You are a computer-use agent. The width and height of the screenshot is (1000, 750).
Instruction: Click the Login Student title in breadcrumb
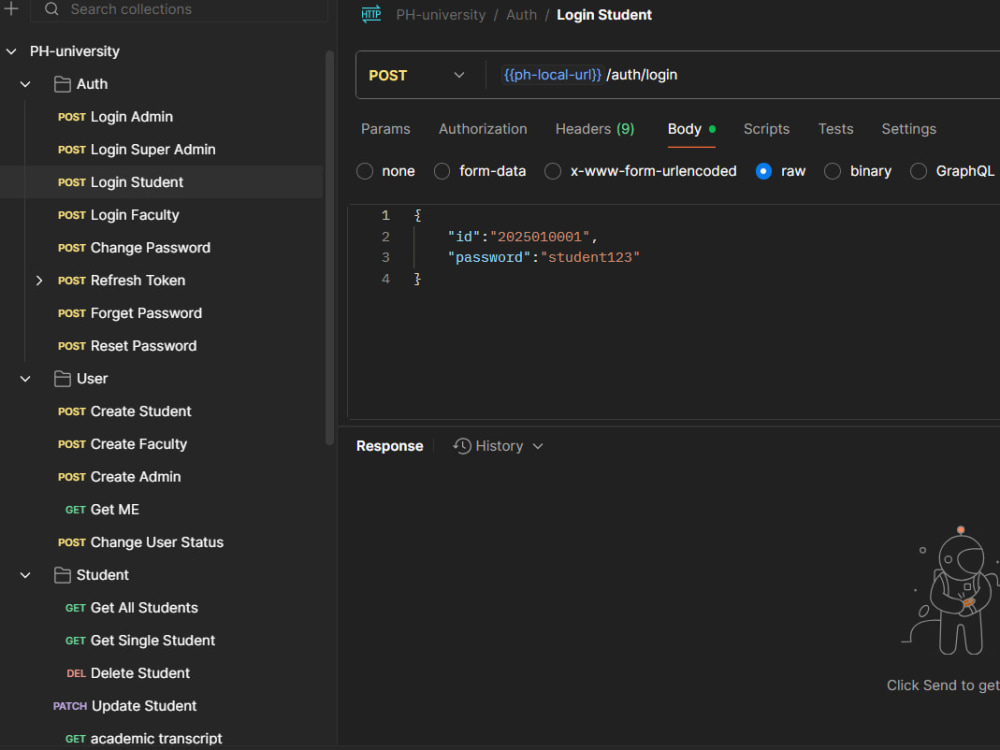[604, 15]
